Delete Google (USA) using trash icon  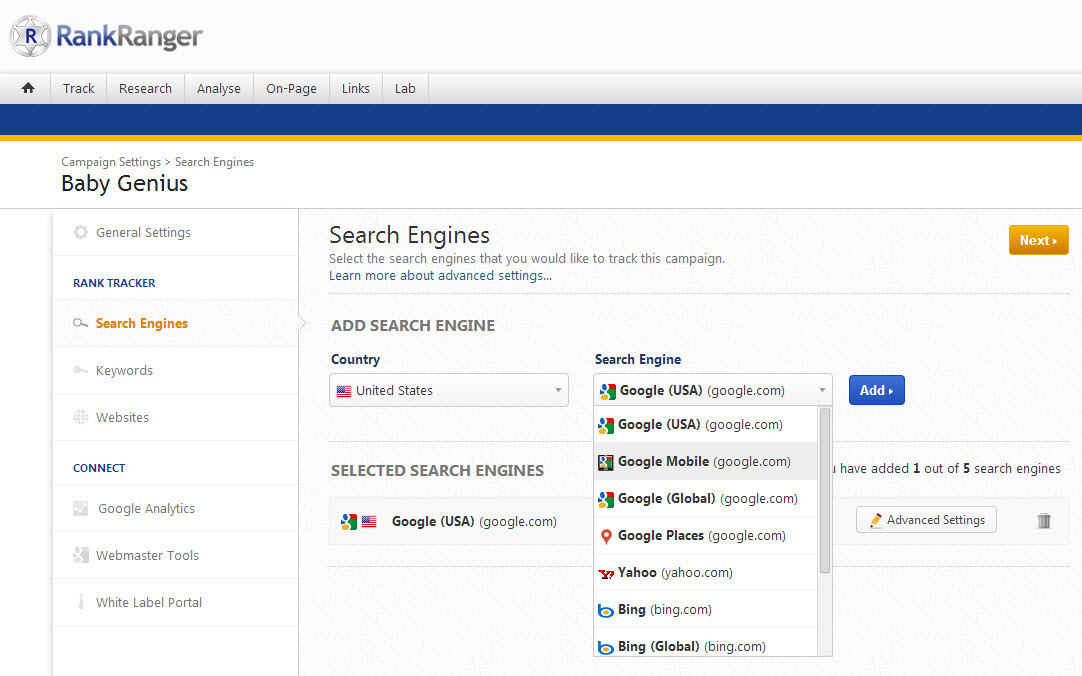coord(1044,521)
